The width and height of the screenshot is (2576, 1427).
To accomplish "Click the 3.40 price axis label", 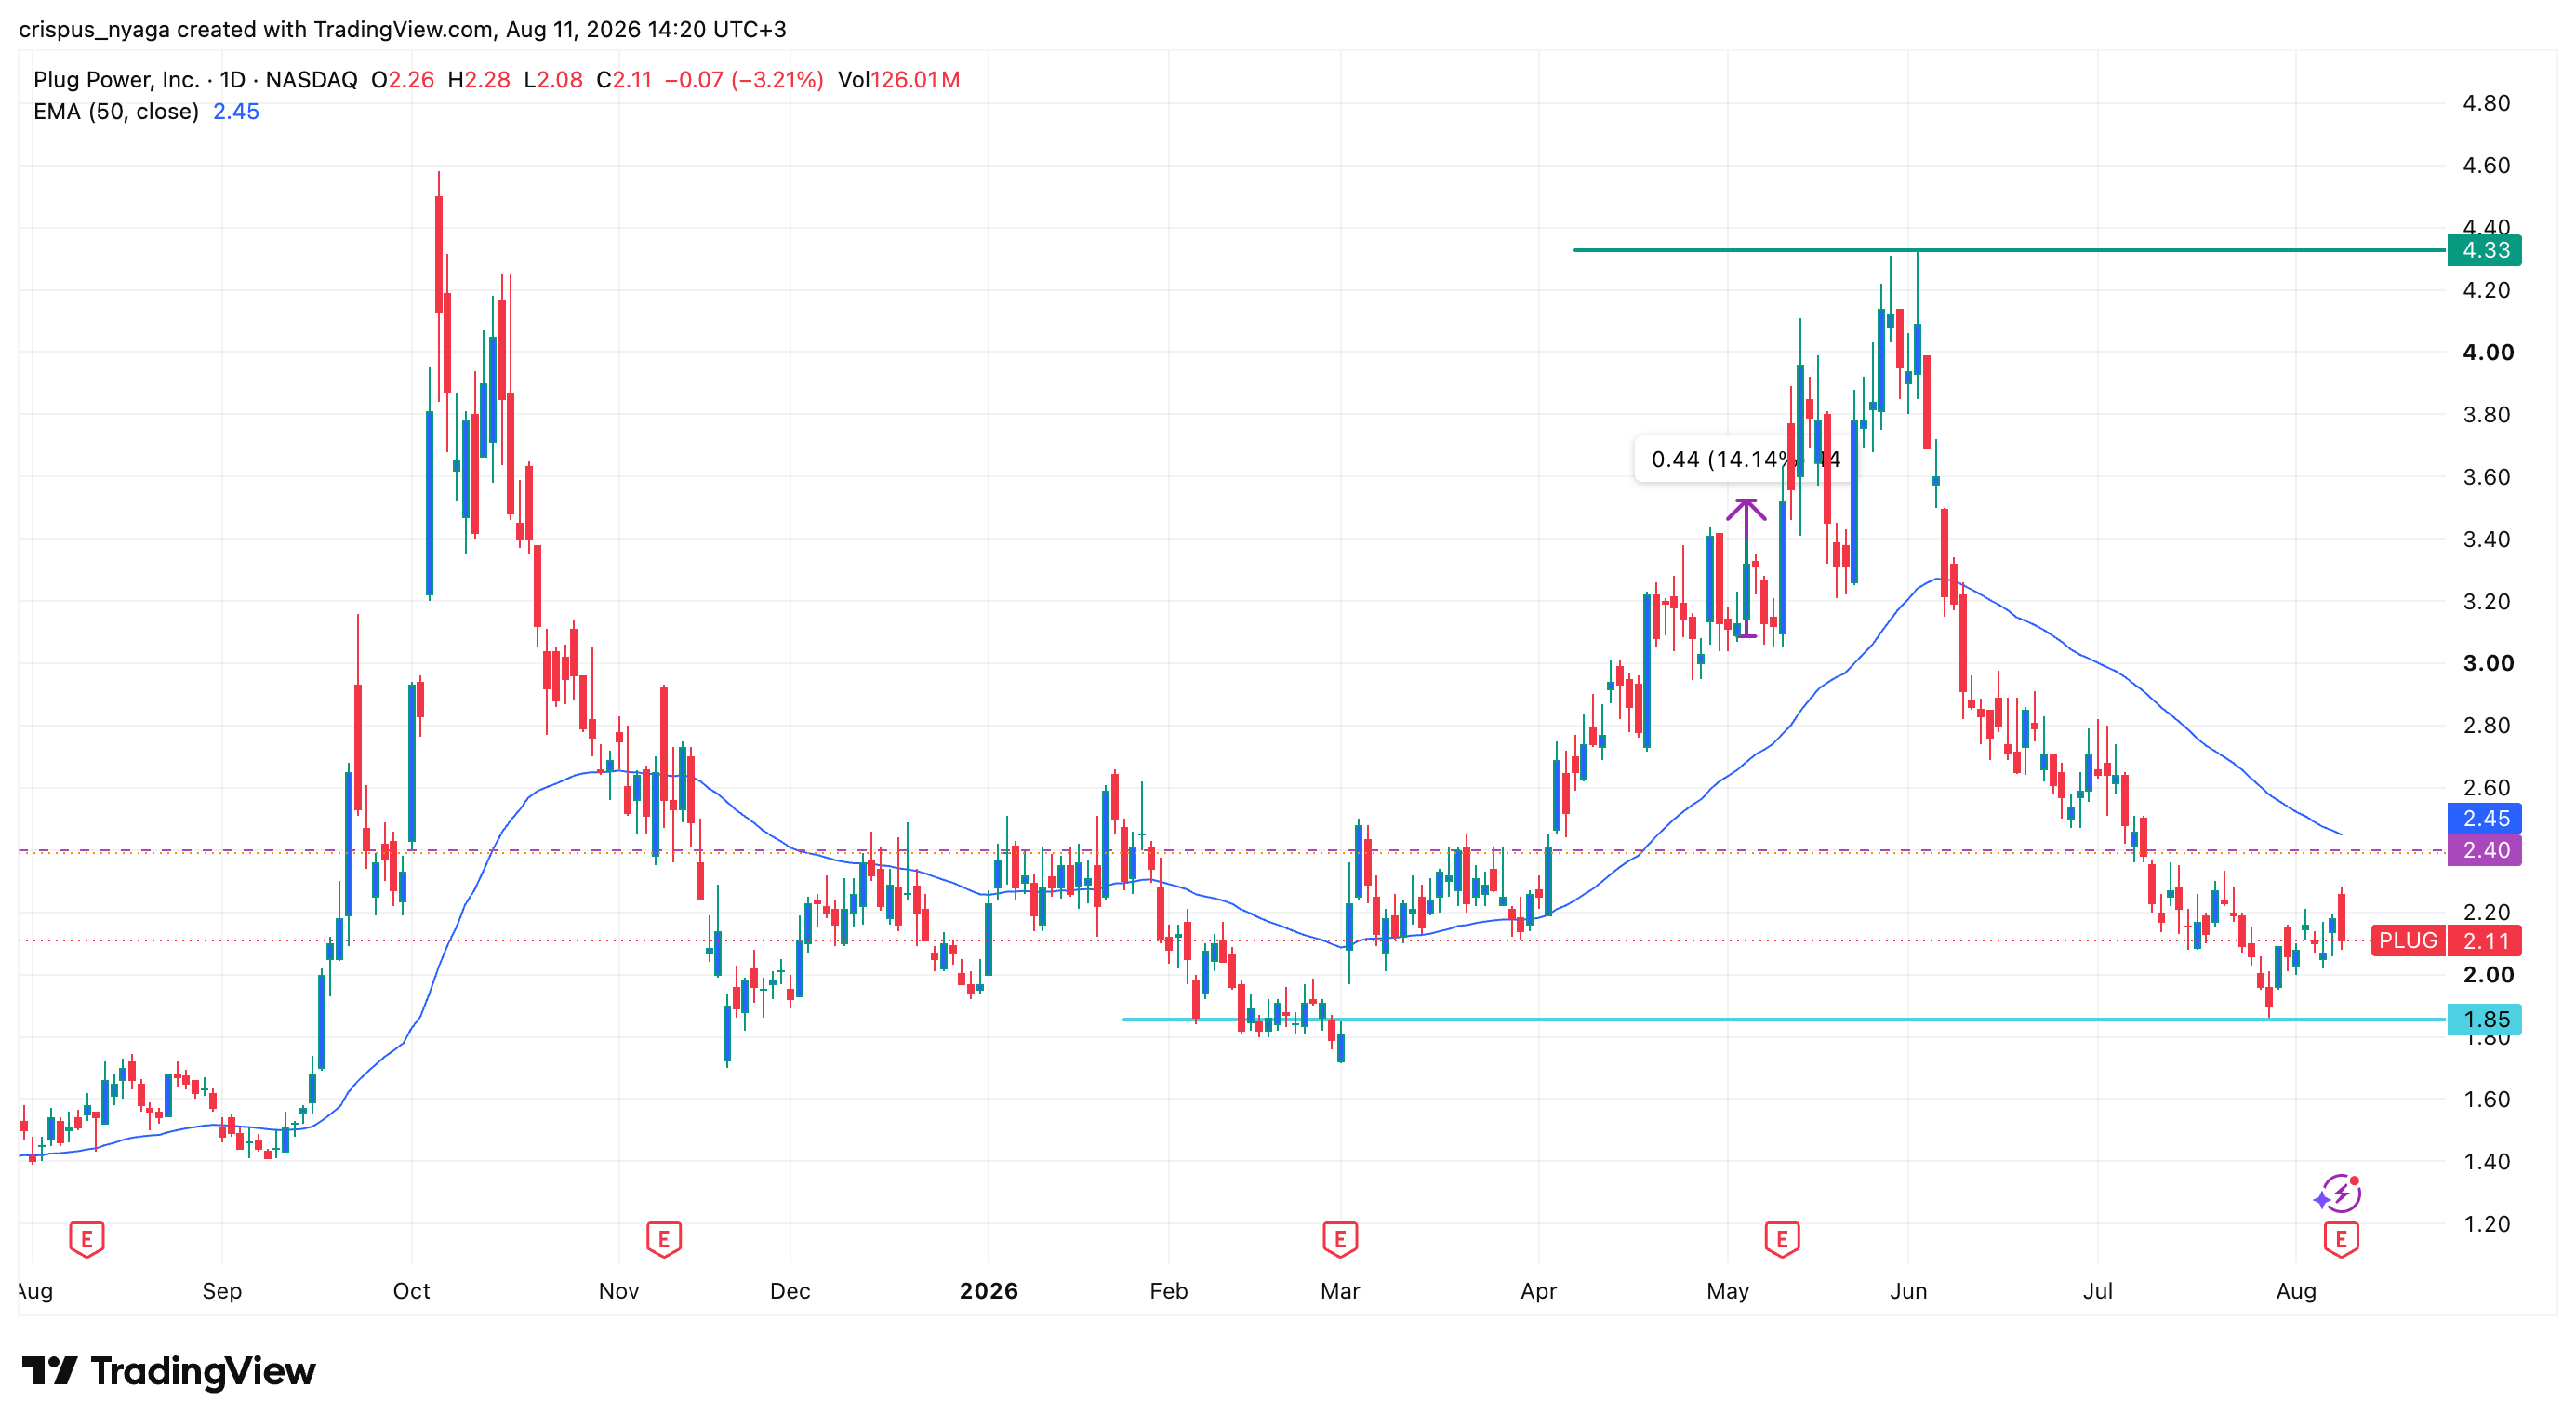I will (x=2486, y=539).
